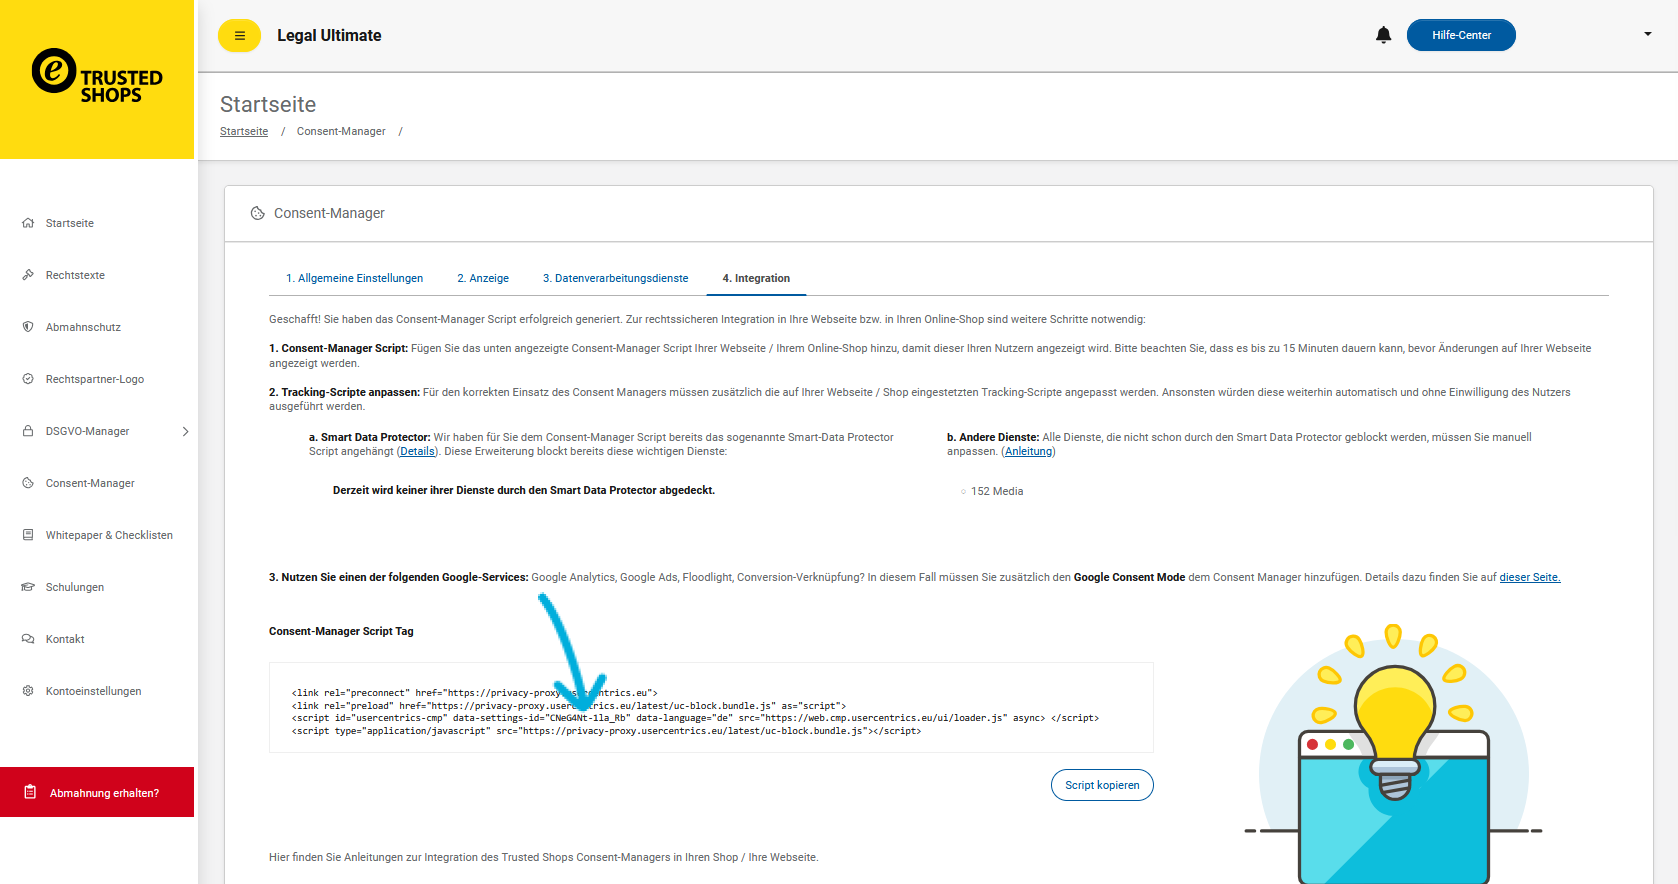Click the Abmahnung erhalten? button
This screenshot has height=884, width=1678.
coord(97,792)
